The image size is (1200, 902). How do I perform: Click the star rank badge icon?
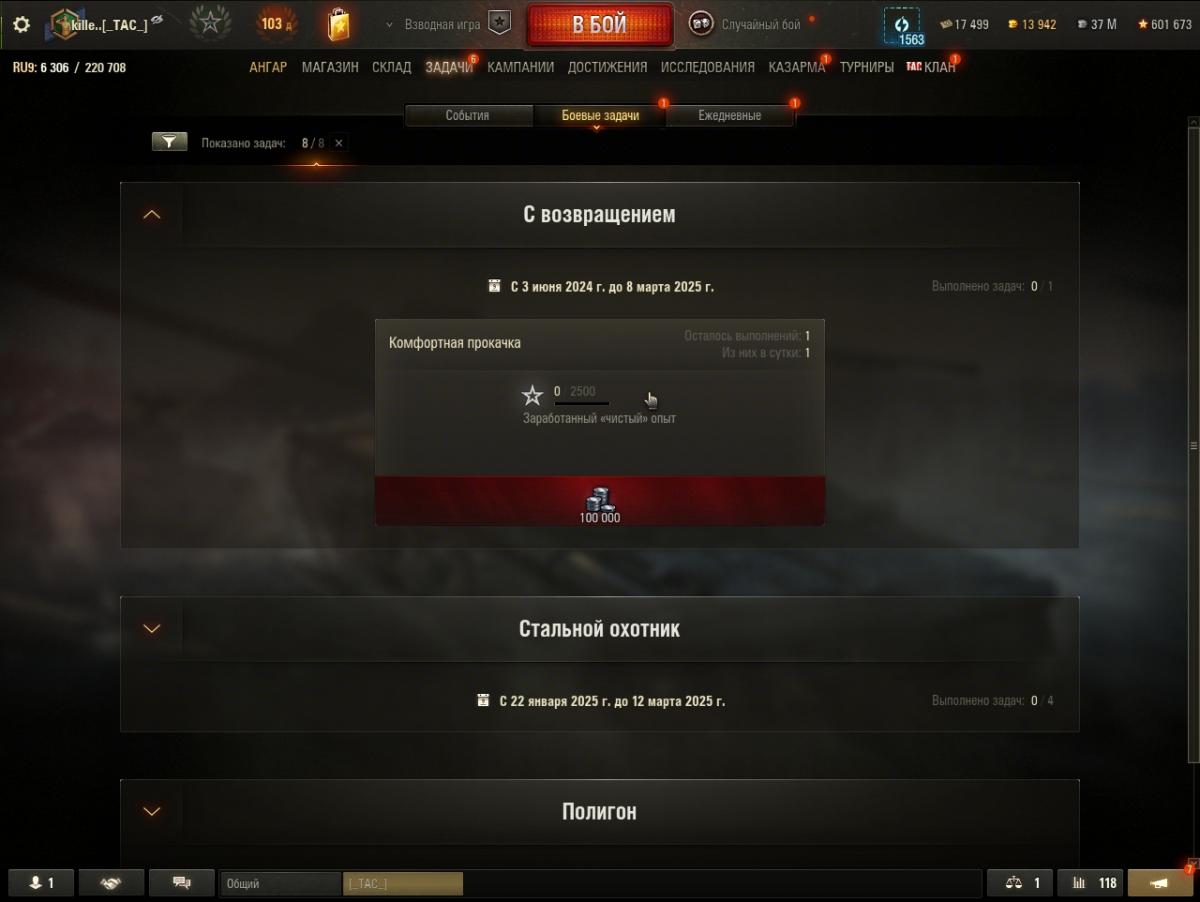pos(210,24)
